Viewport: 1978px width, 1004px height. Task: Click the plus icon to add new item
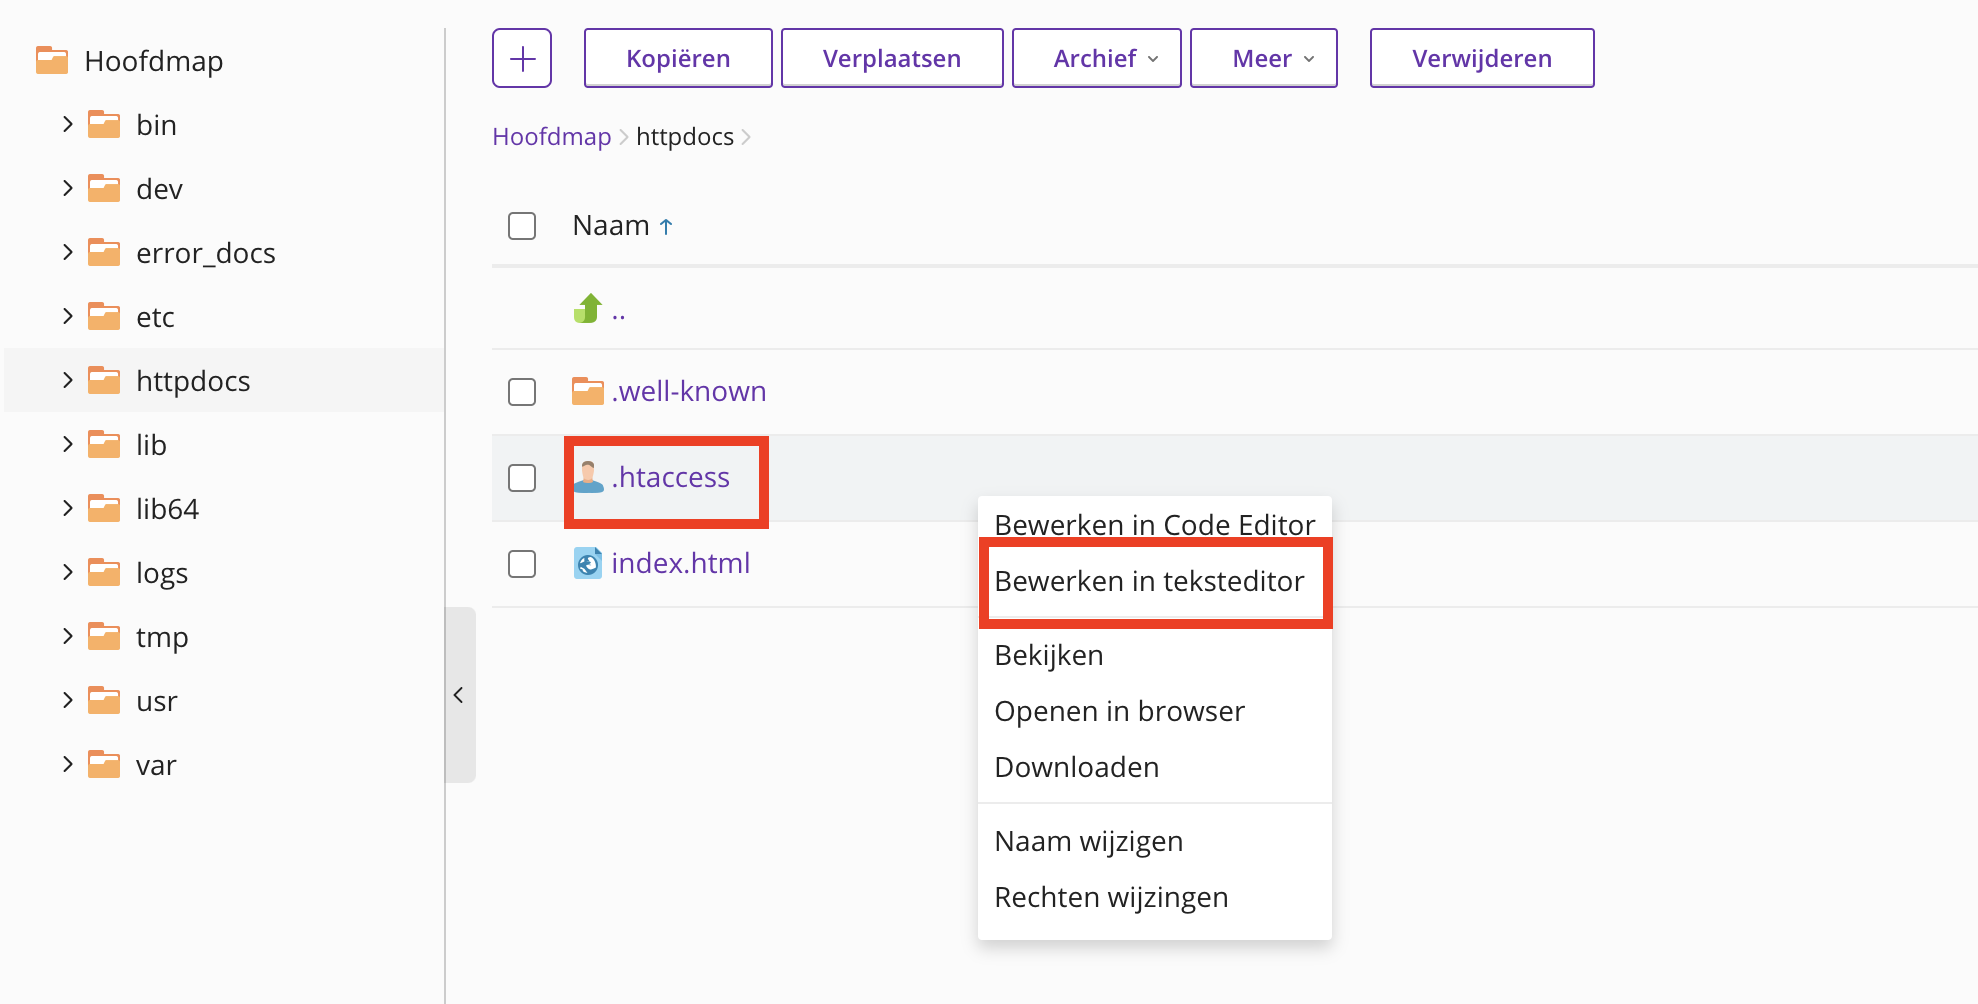point(522,59)
